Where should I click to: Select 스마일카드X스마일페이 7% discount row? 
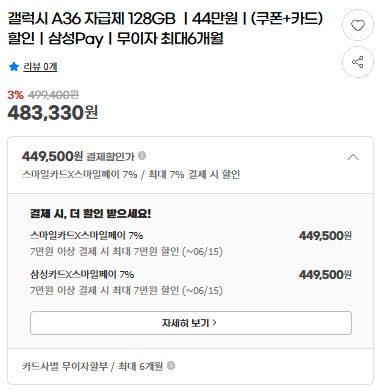pos(191,243)
